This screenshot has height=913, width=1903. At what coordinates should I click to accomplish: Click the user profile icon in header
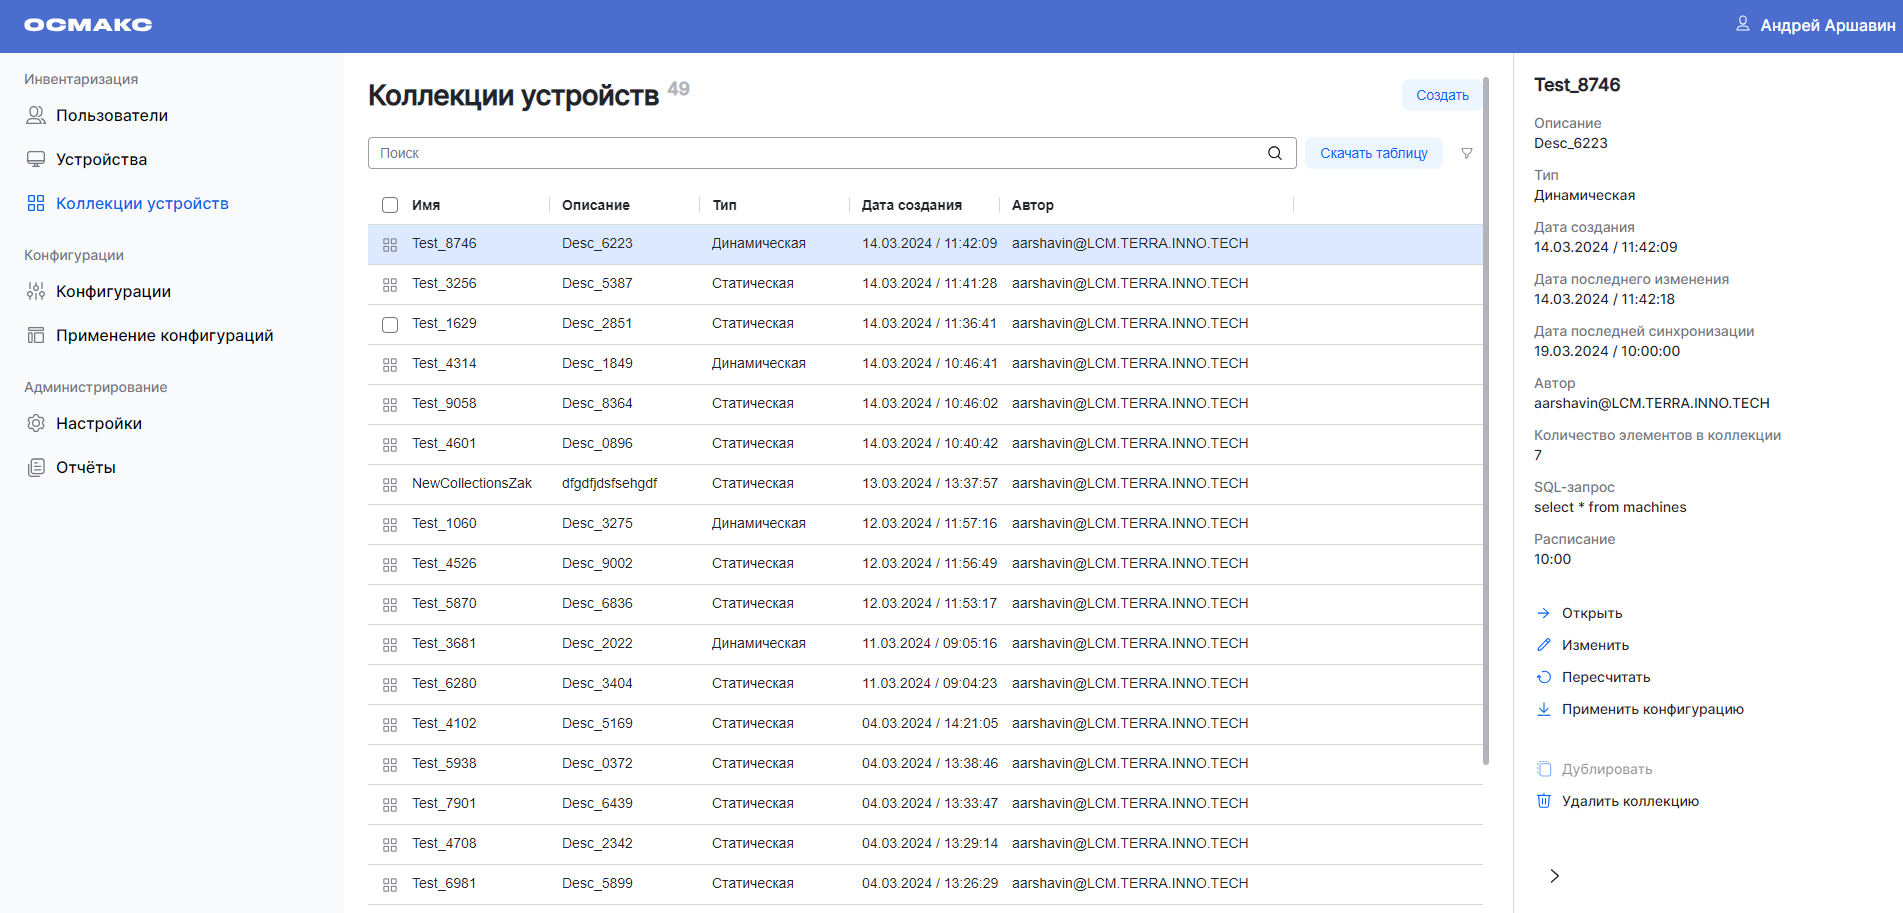pyautogui.click(x=1742, y=24)
